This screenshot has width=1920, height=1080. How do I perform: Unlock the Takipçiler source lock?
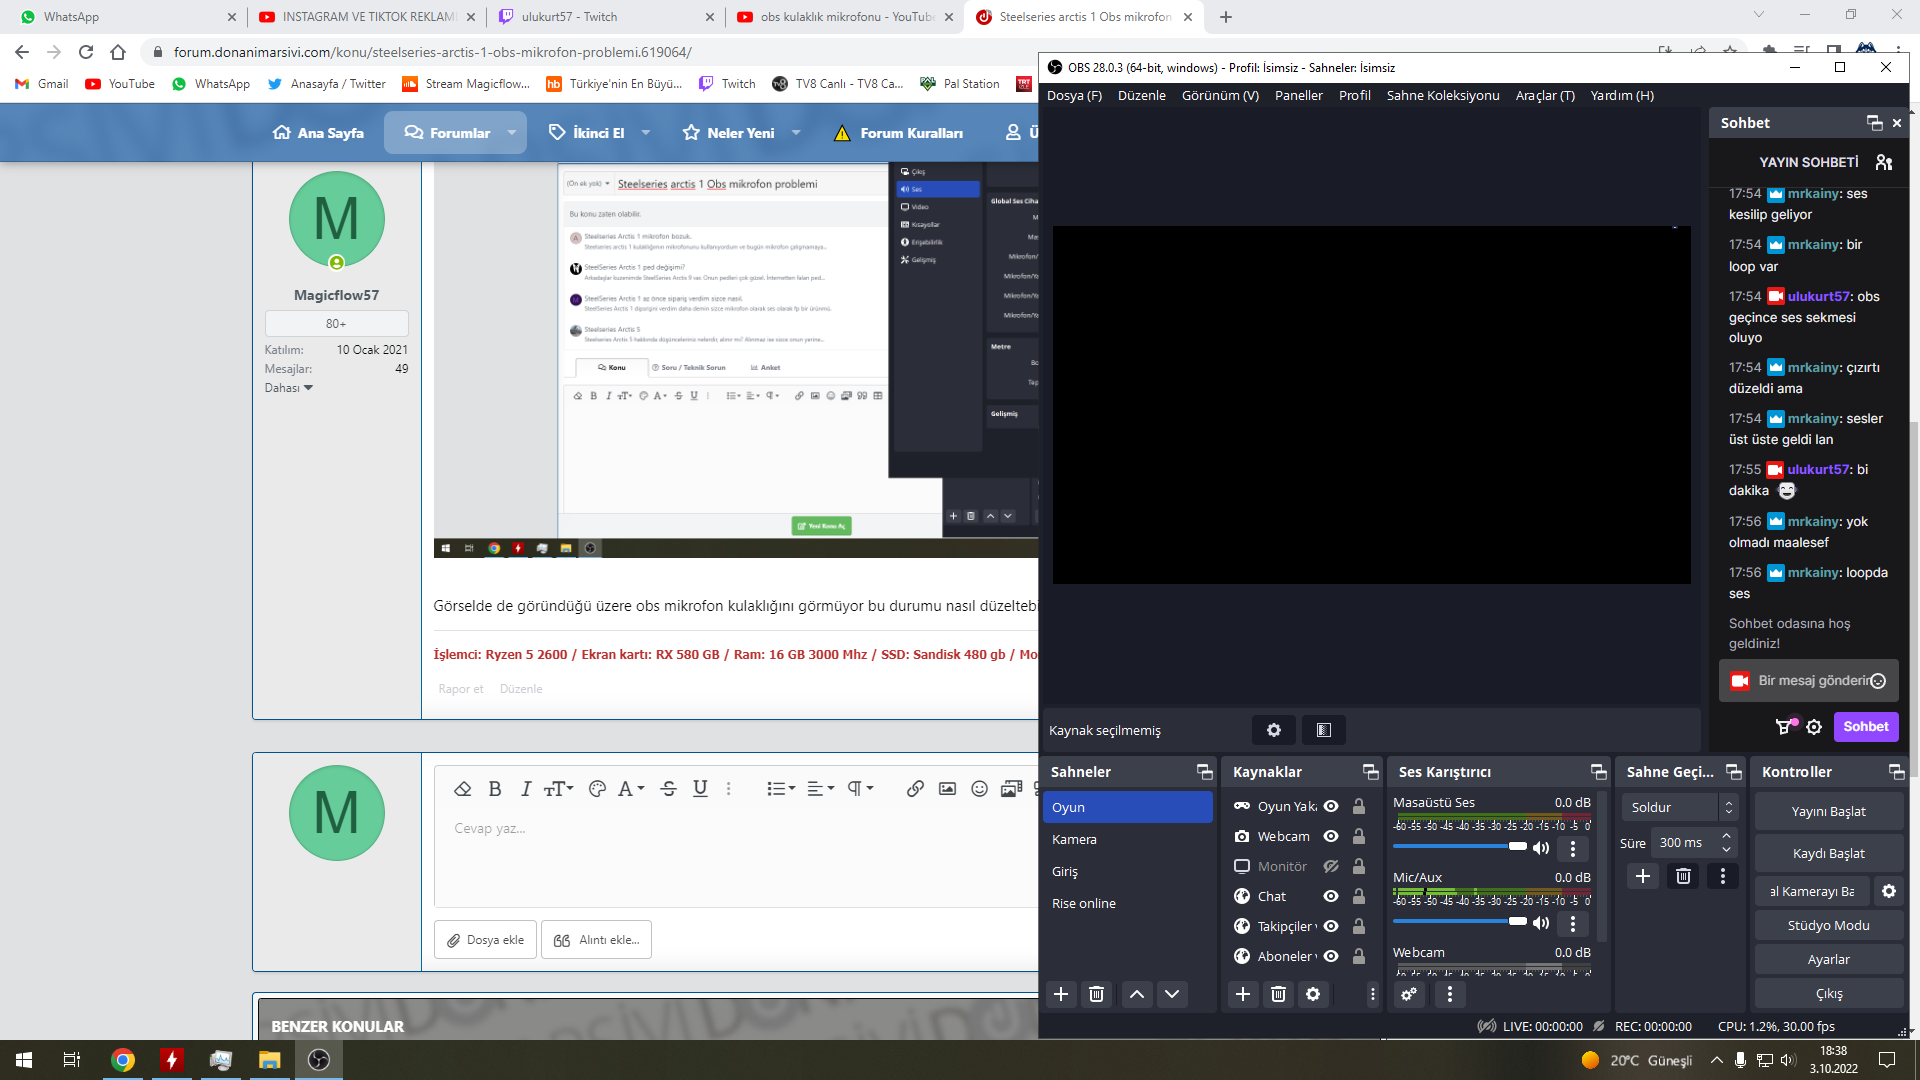tap(1359, 926)
